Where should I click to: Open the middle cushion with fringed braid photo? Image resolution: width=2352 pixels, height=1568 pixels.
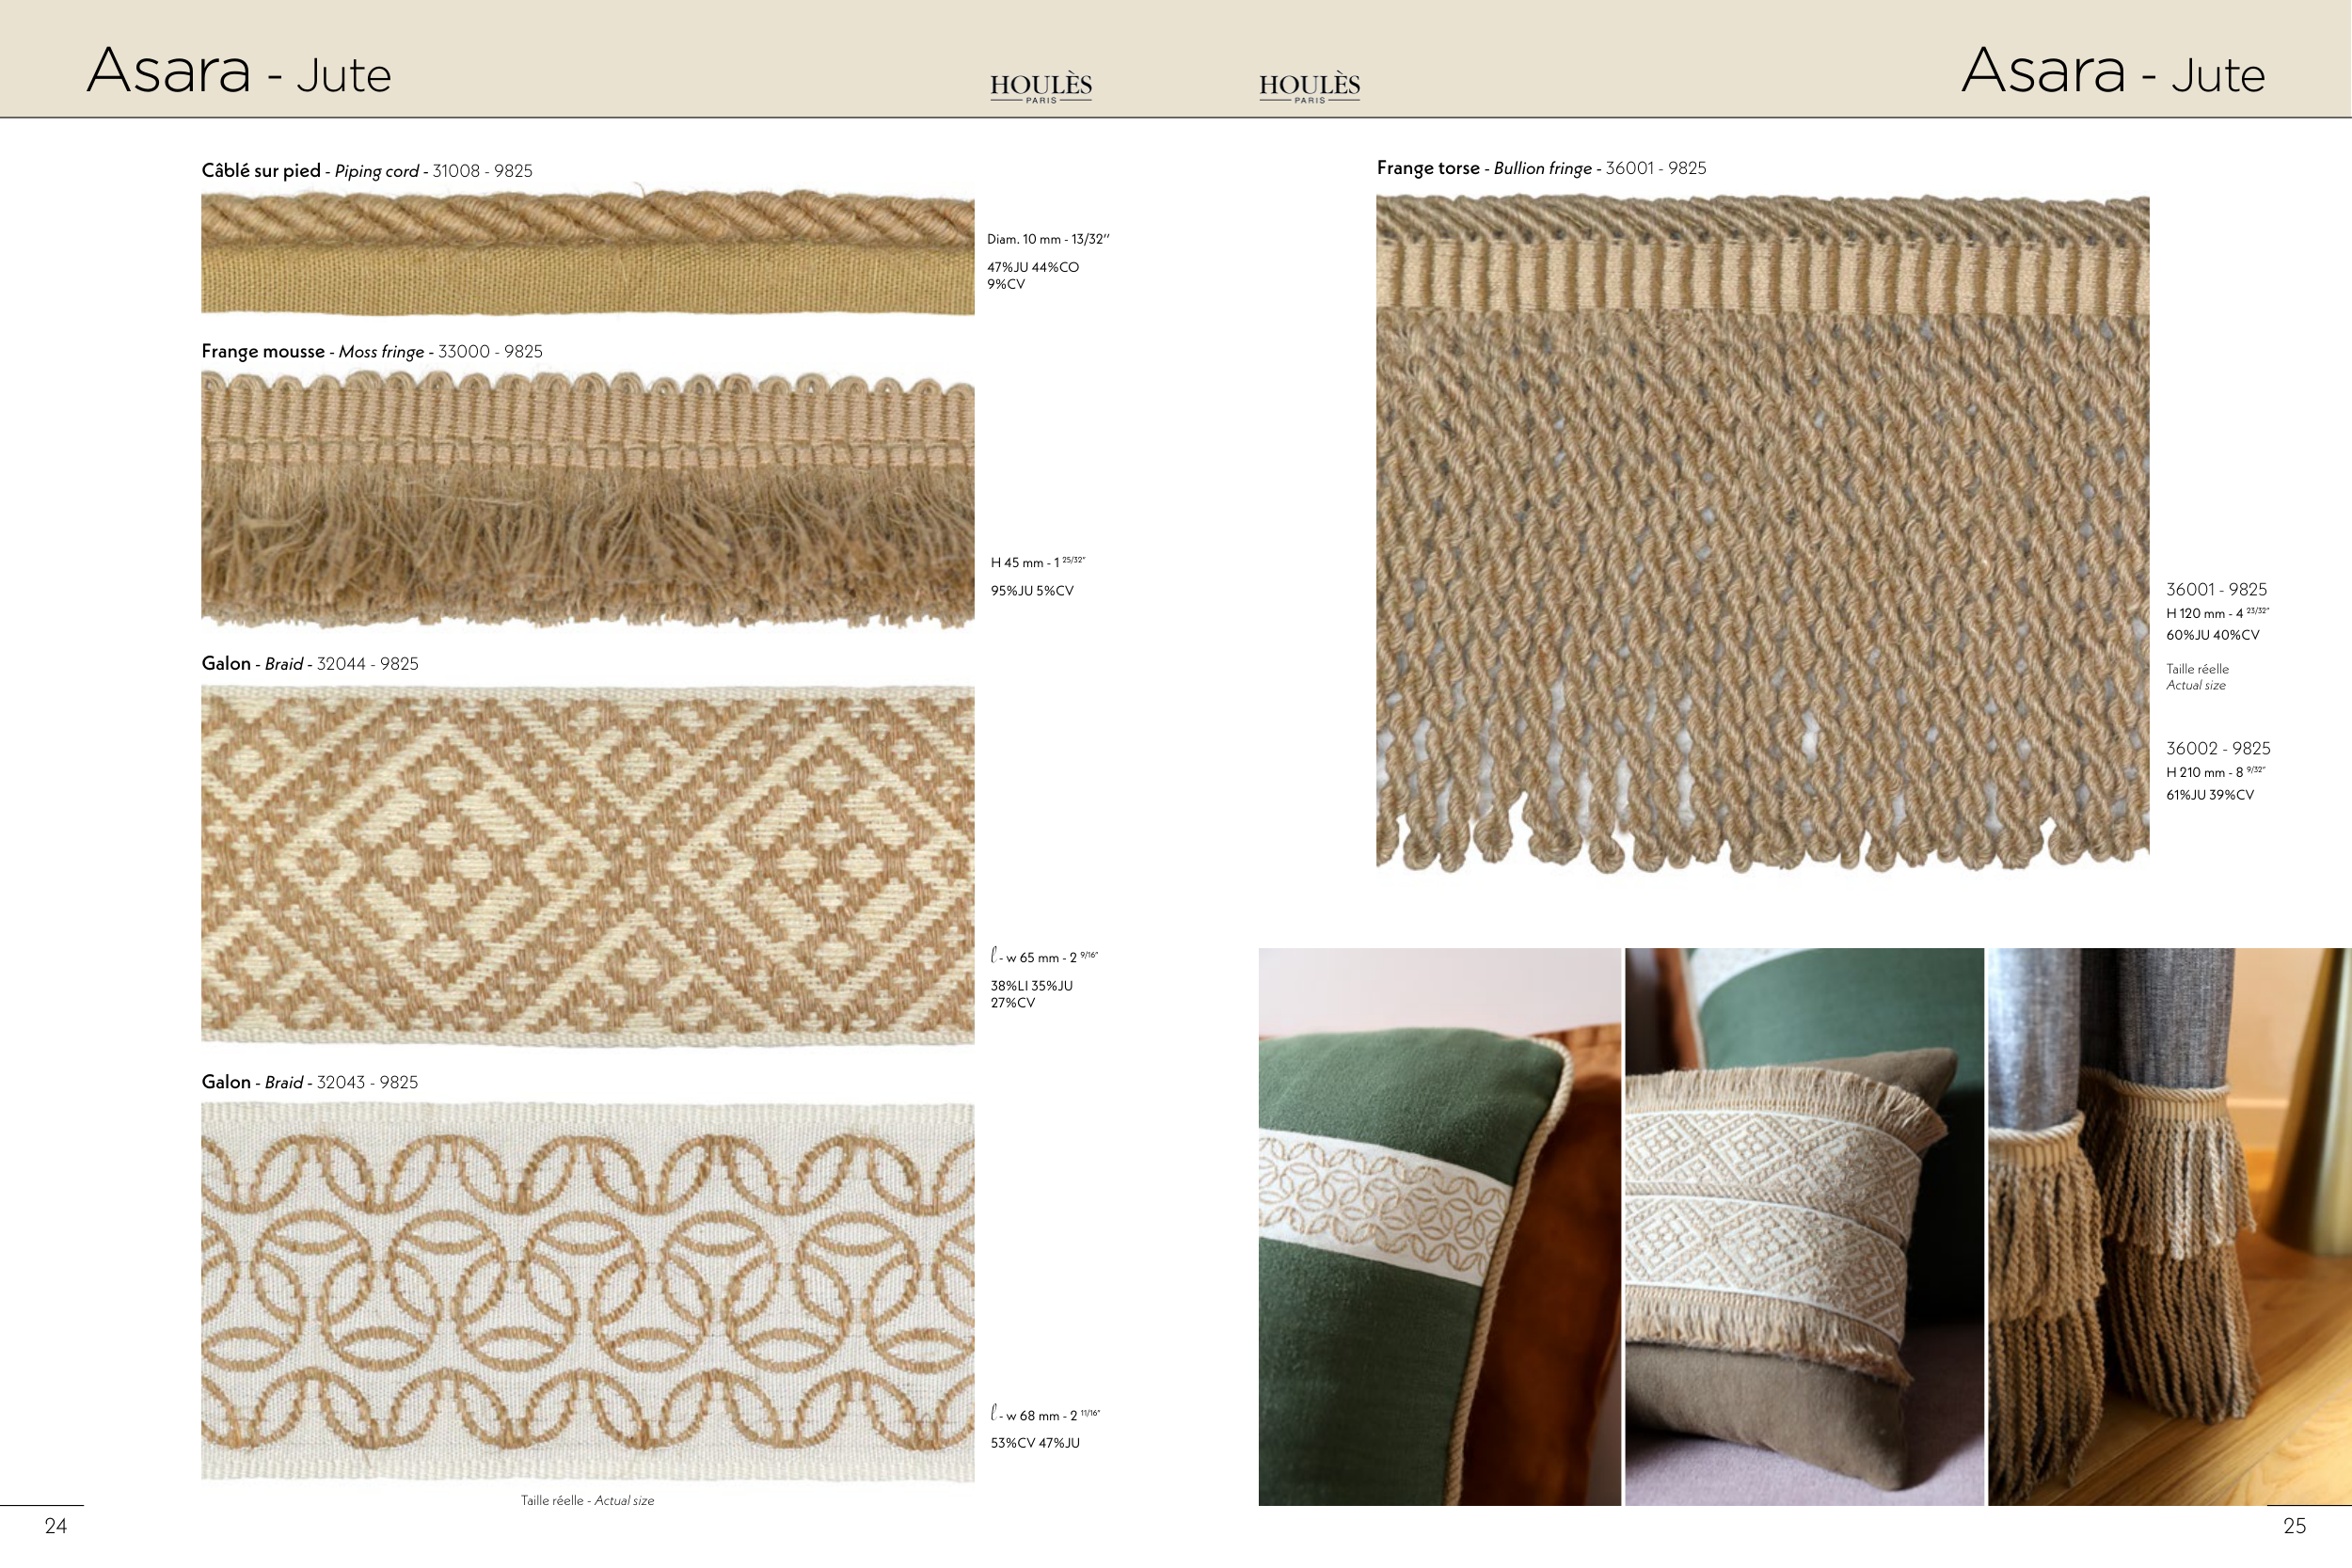pyautogui.click(x=1804, y=1226)
